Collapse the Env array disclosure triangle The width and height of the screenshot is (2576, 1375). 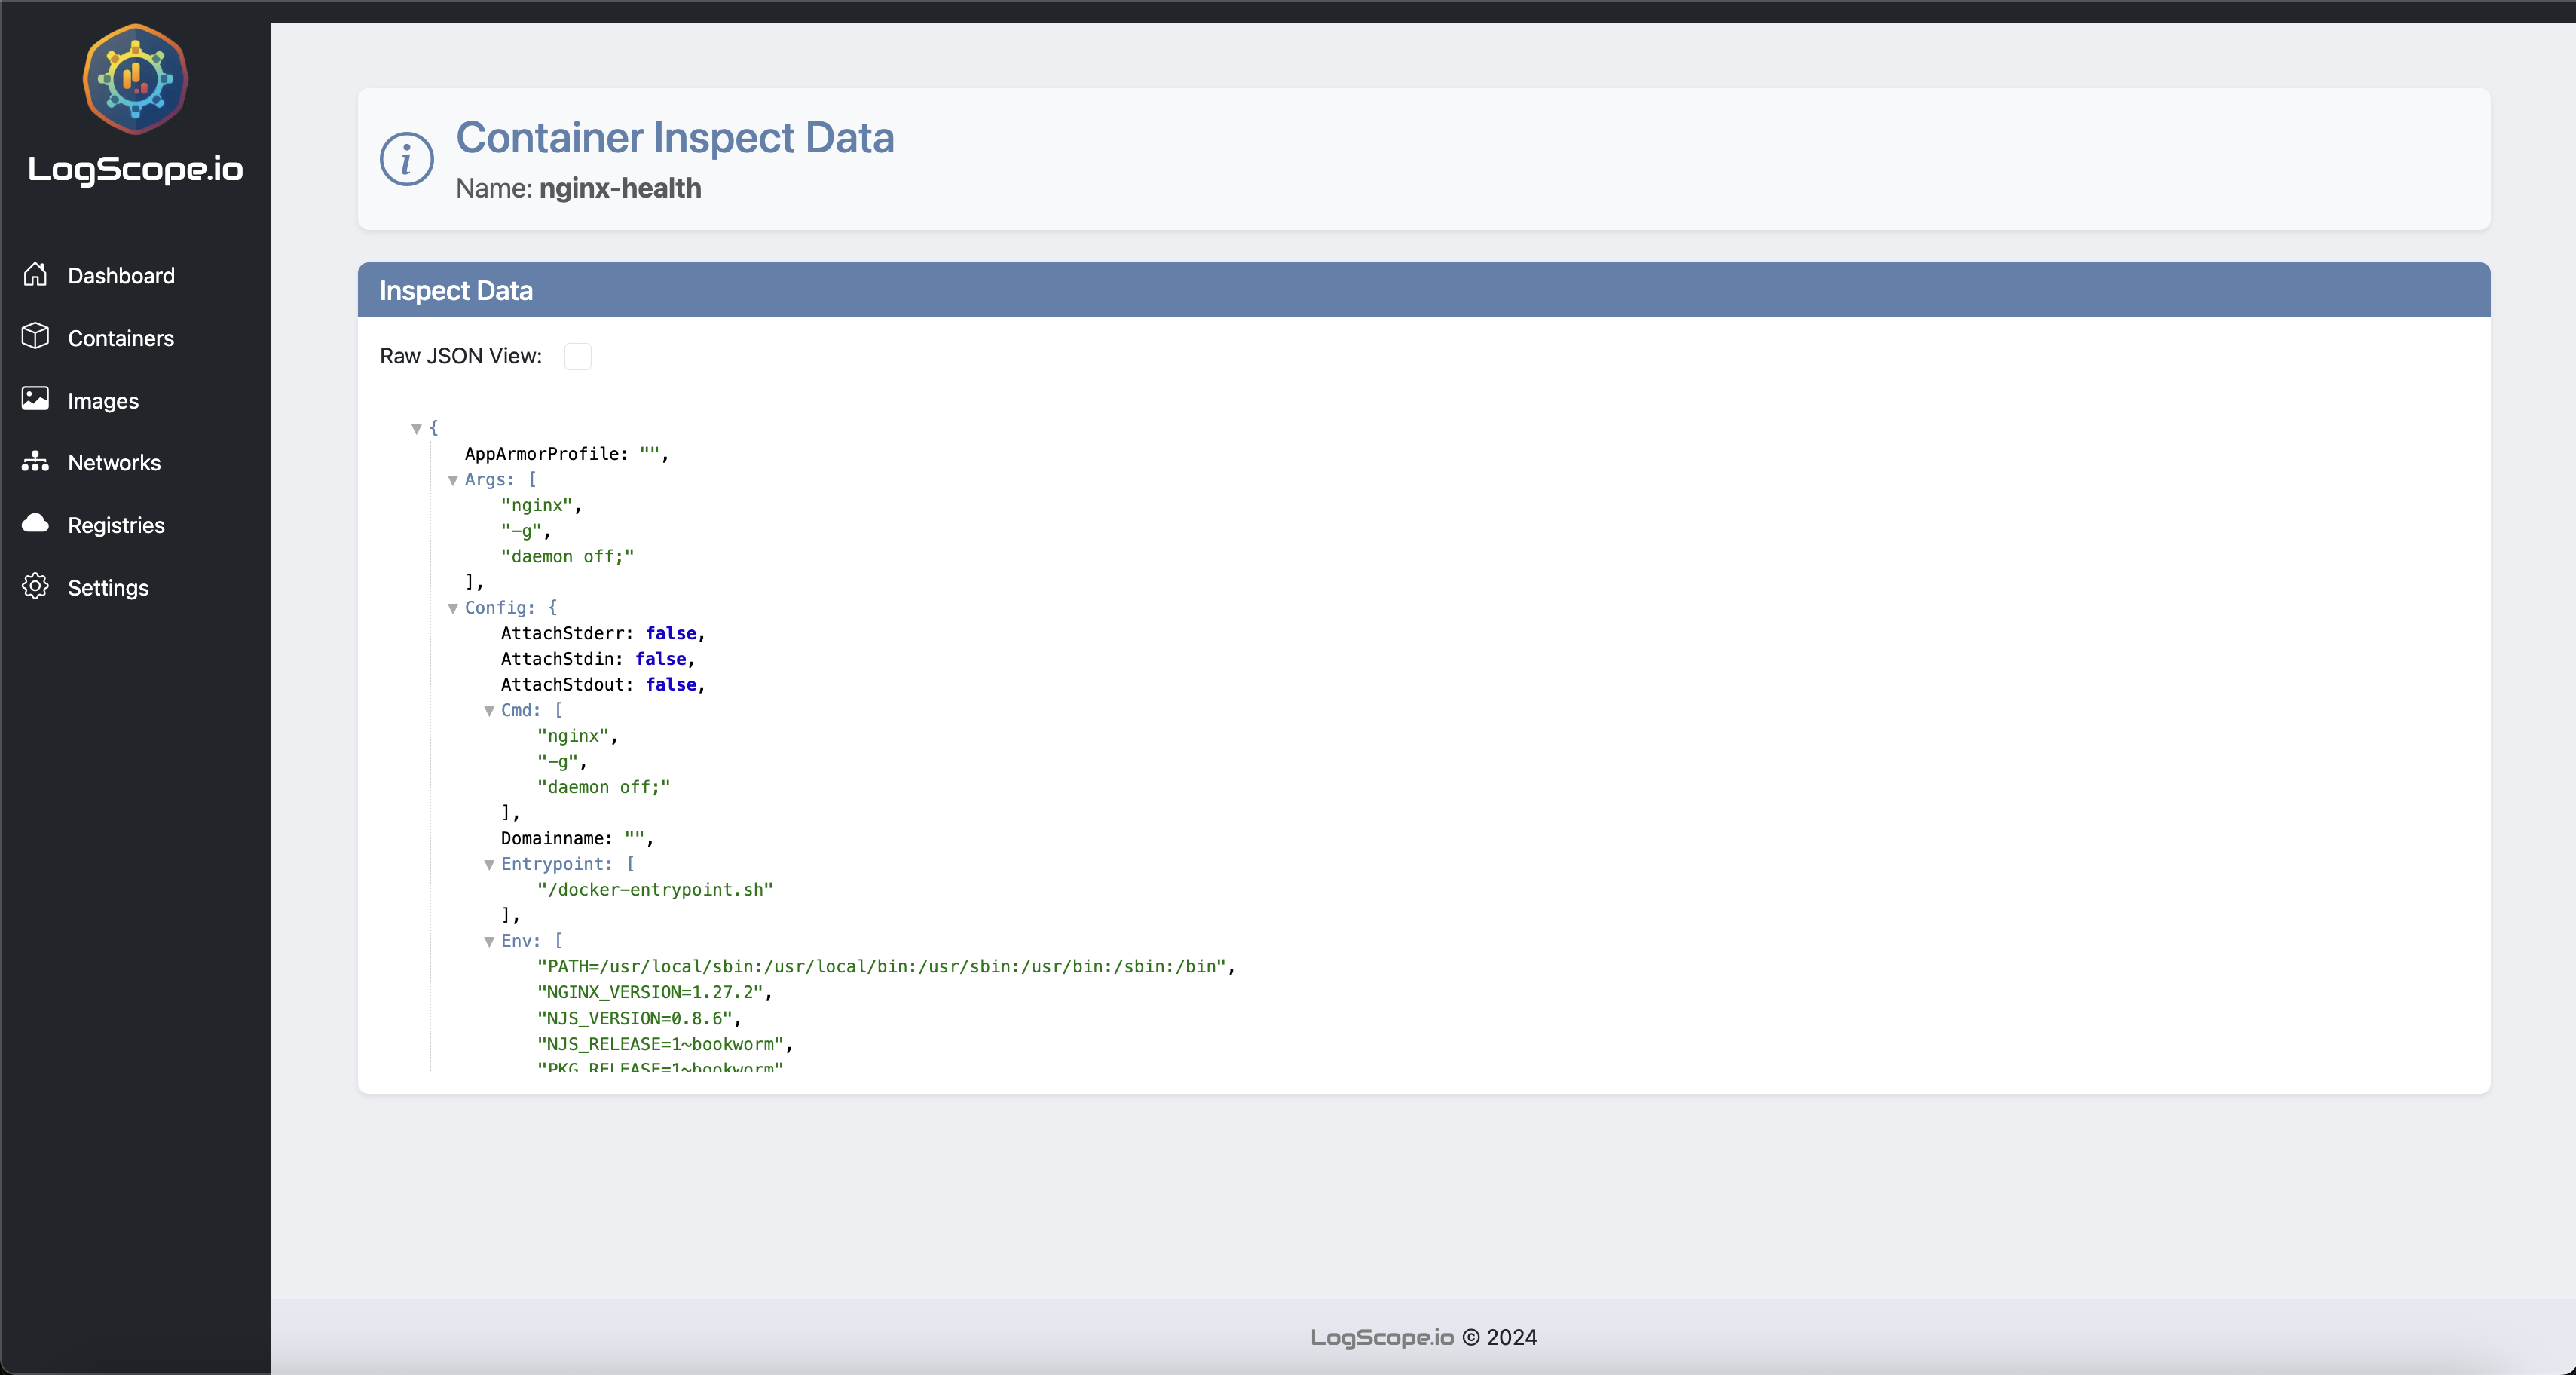tap(490, 942)
